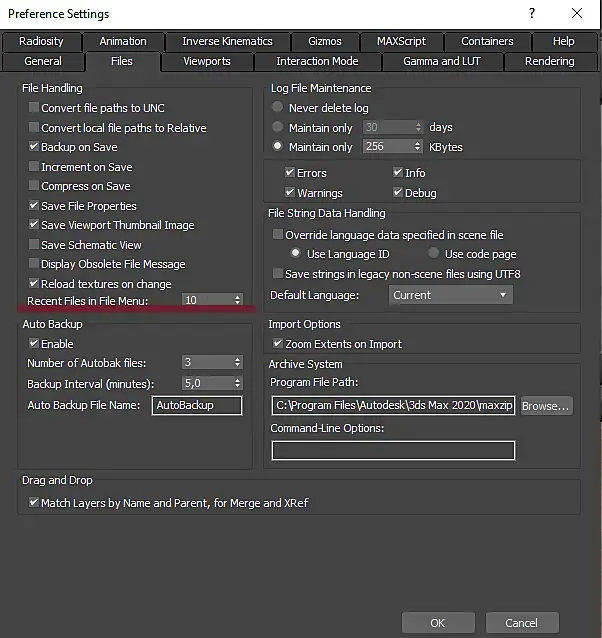
Task: Toggle the Warnings log checkbox
Action: pyautogui.click(x=290, y=192)
